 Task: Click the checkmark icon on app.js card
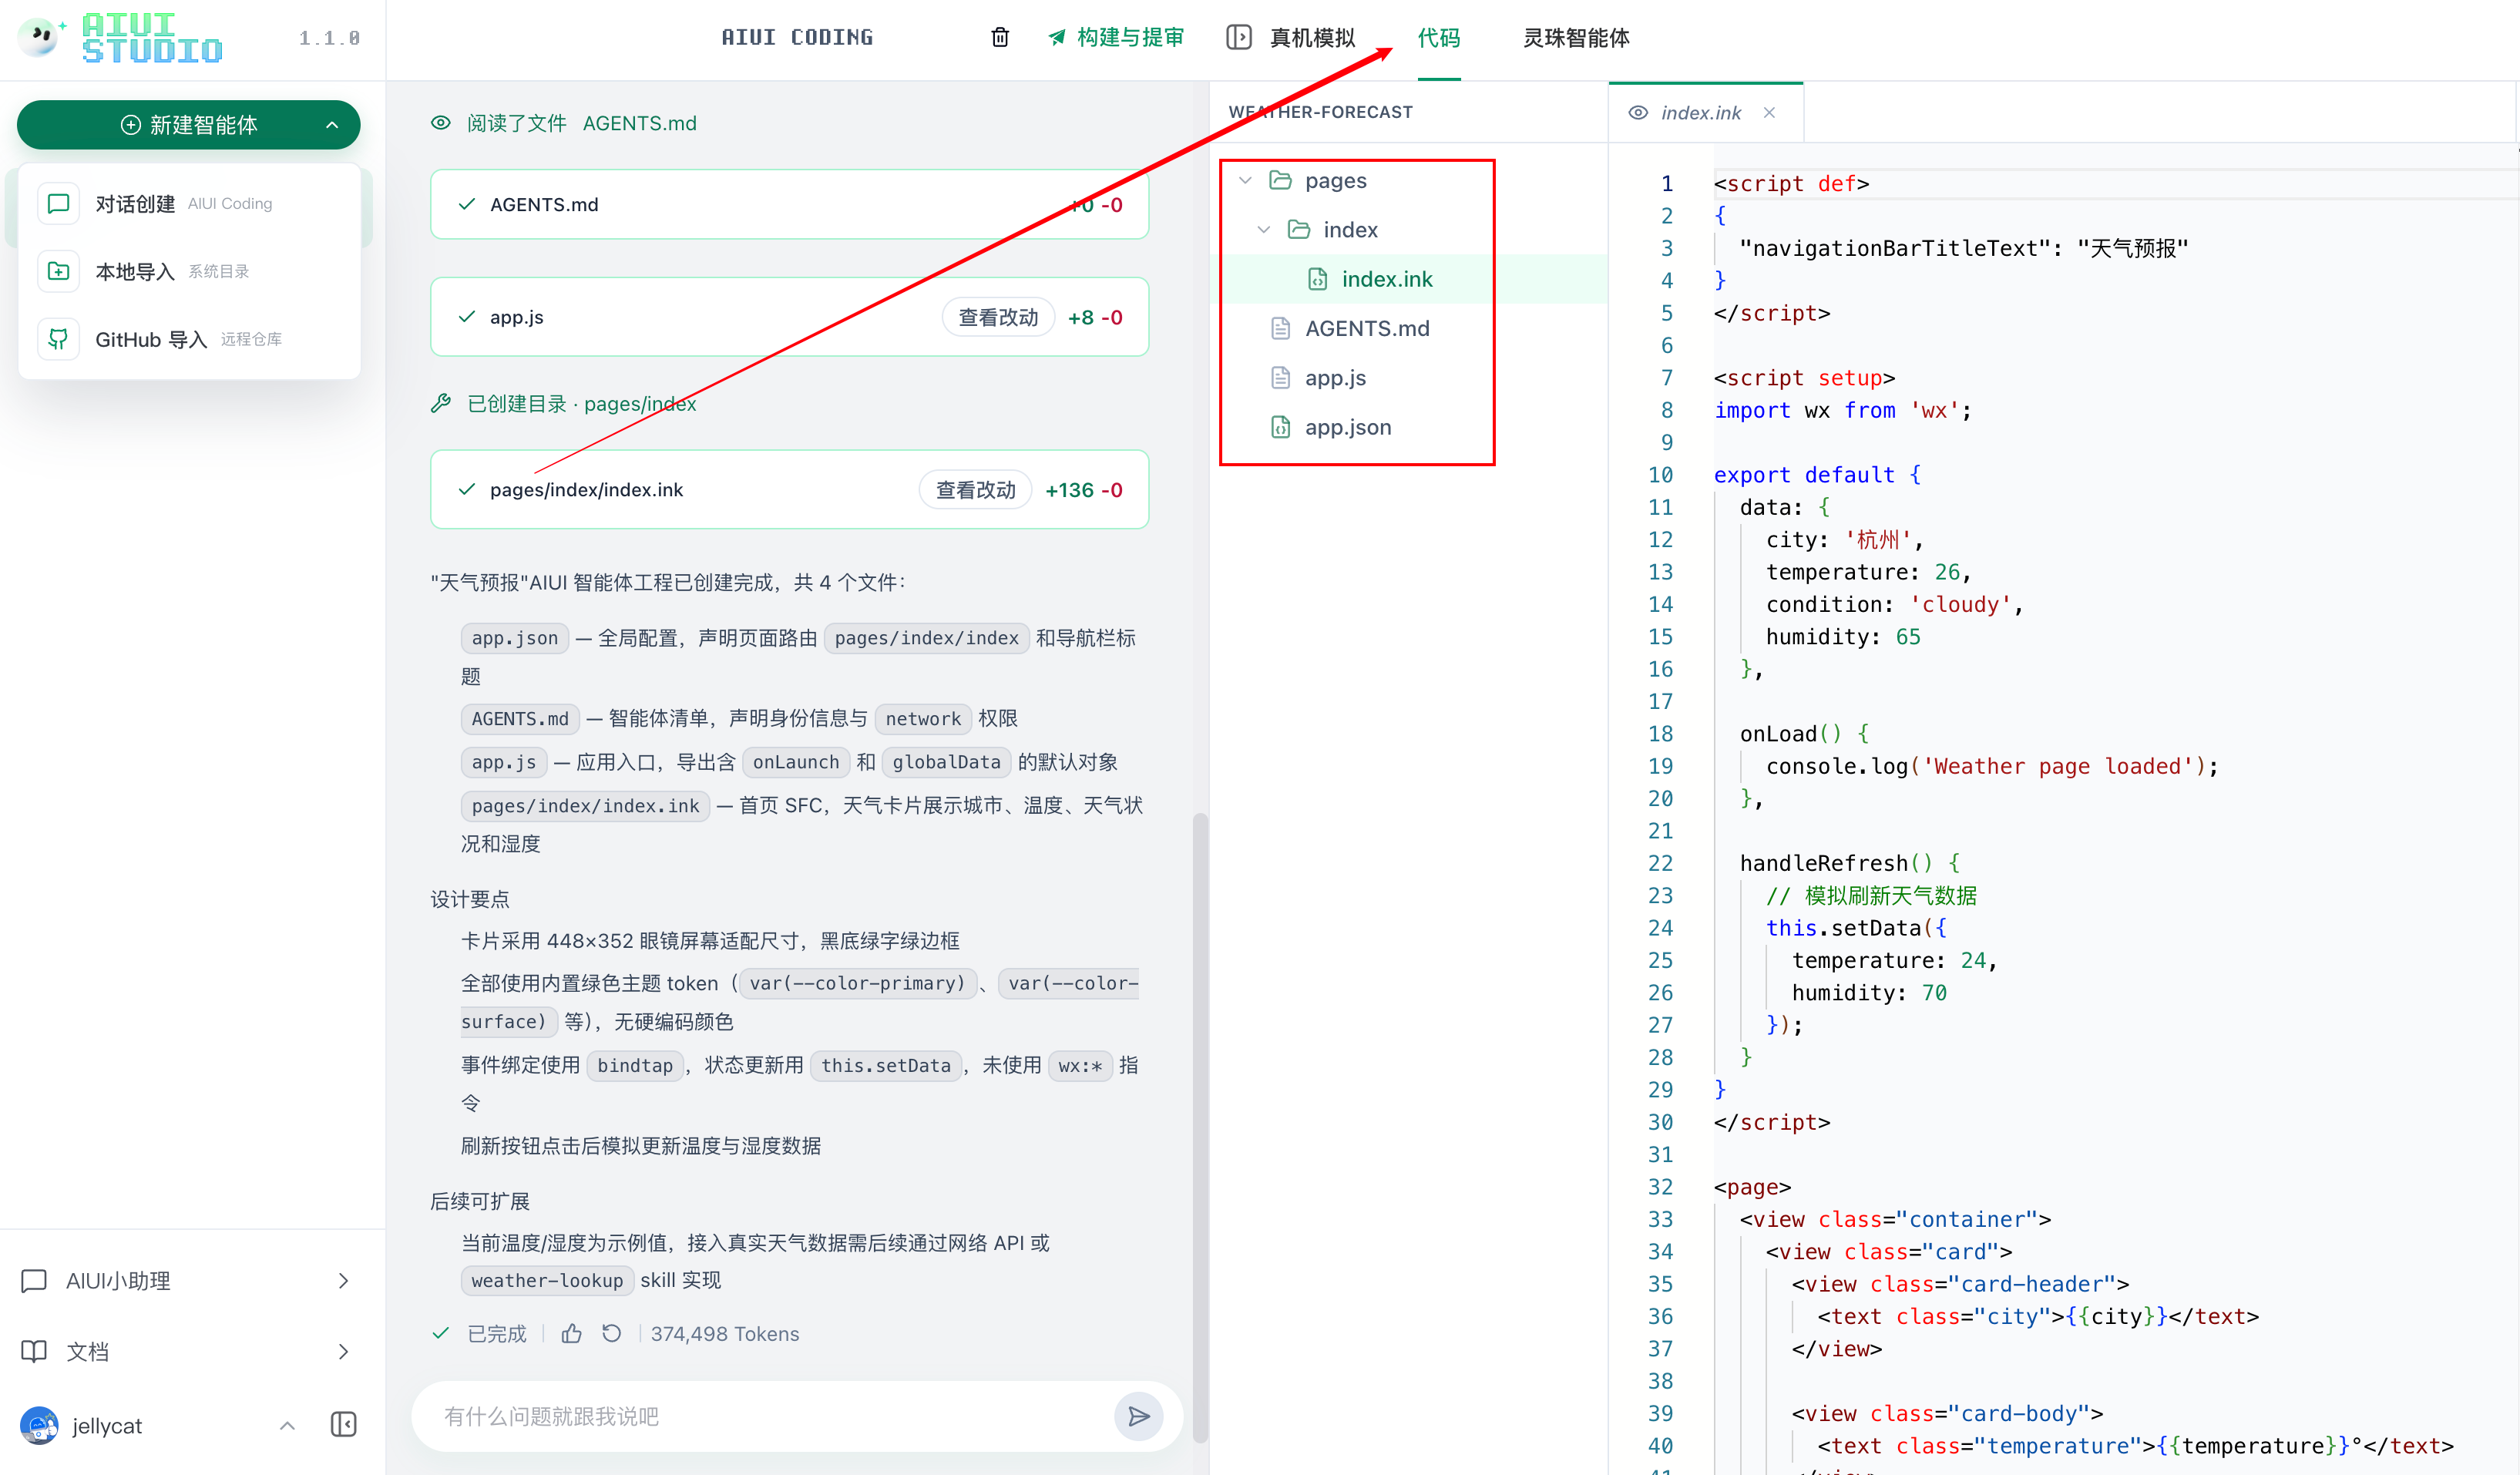coord(467,317)
